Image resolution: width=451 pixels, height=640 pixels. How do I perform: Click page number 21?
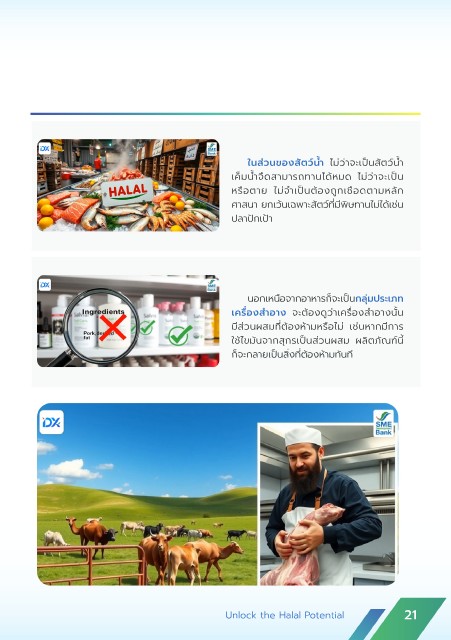pyautogui.click(x=411, y=615)
